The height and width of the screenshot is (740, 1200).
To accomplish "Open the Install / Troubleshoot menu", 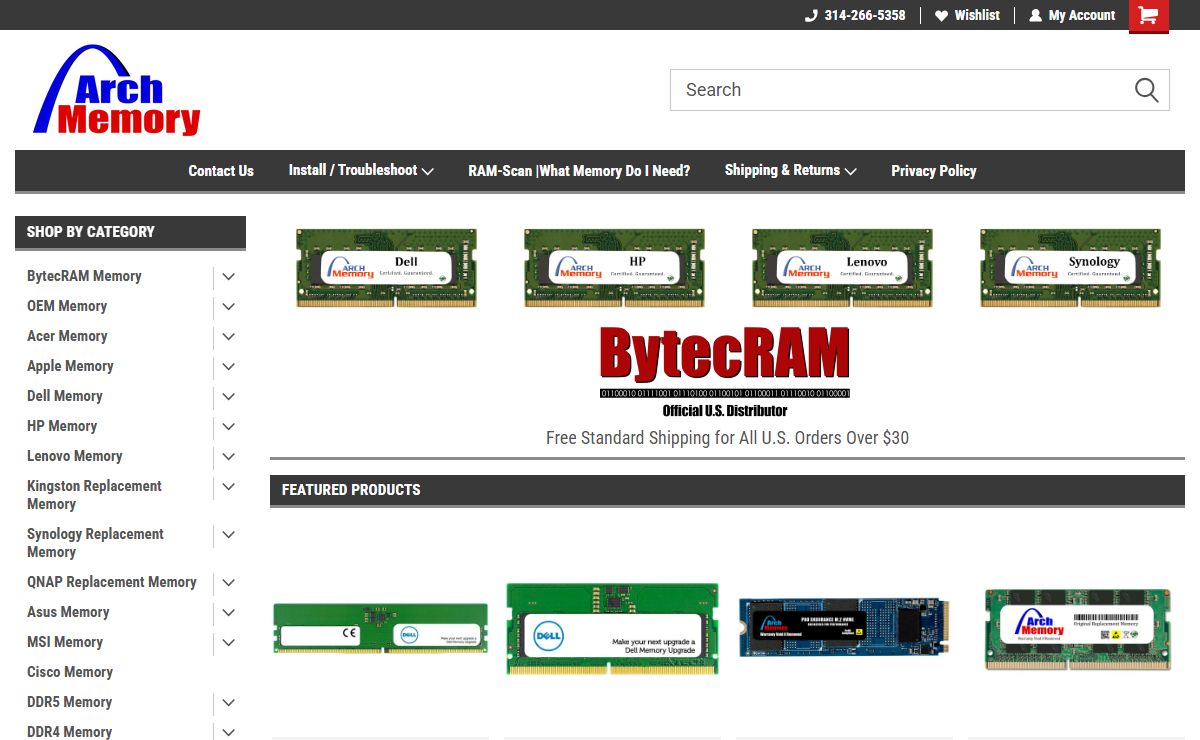I will 361,171.
